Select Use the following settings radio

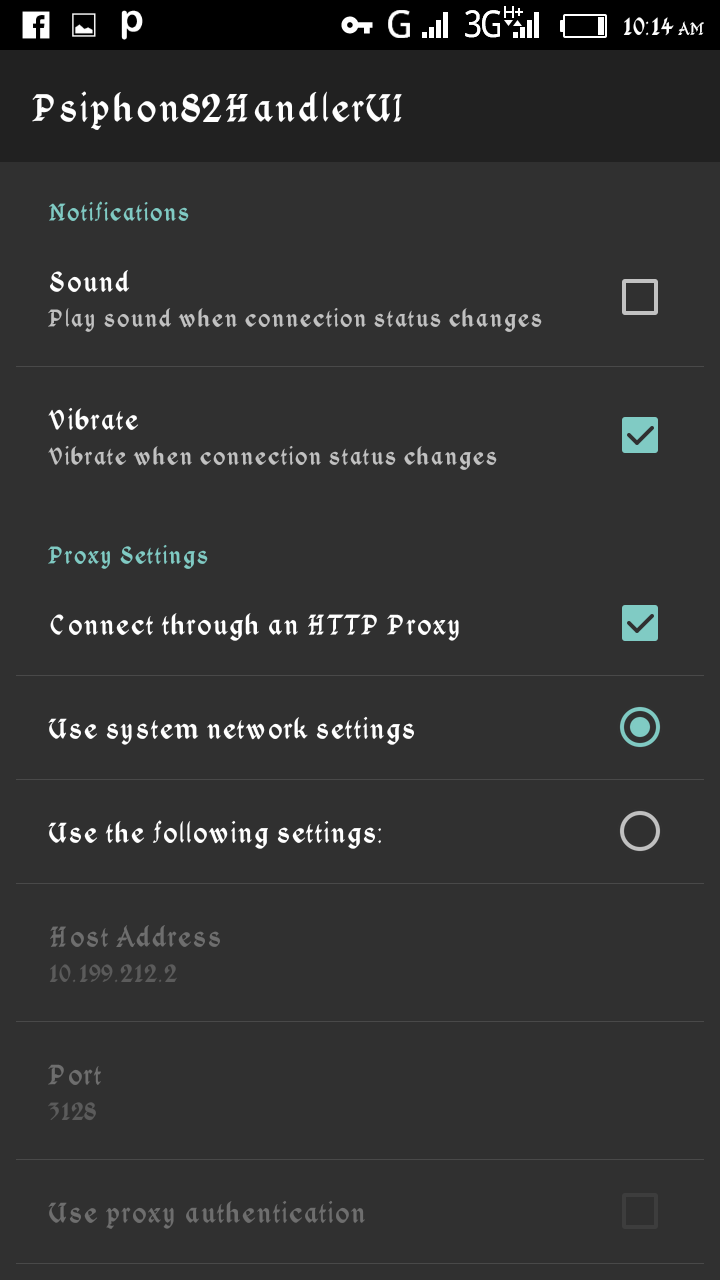pos(640,831)
